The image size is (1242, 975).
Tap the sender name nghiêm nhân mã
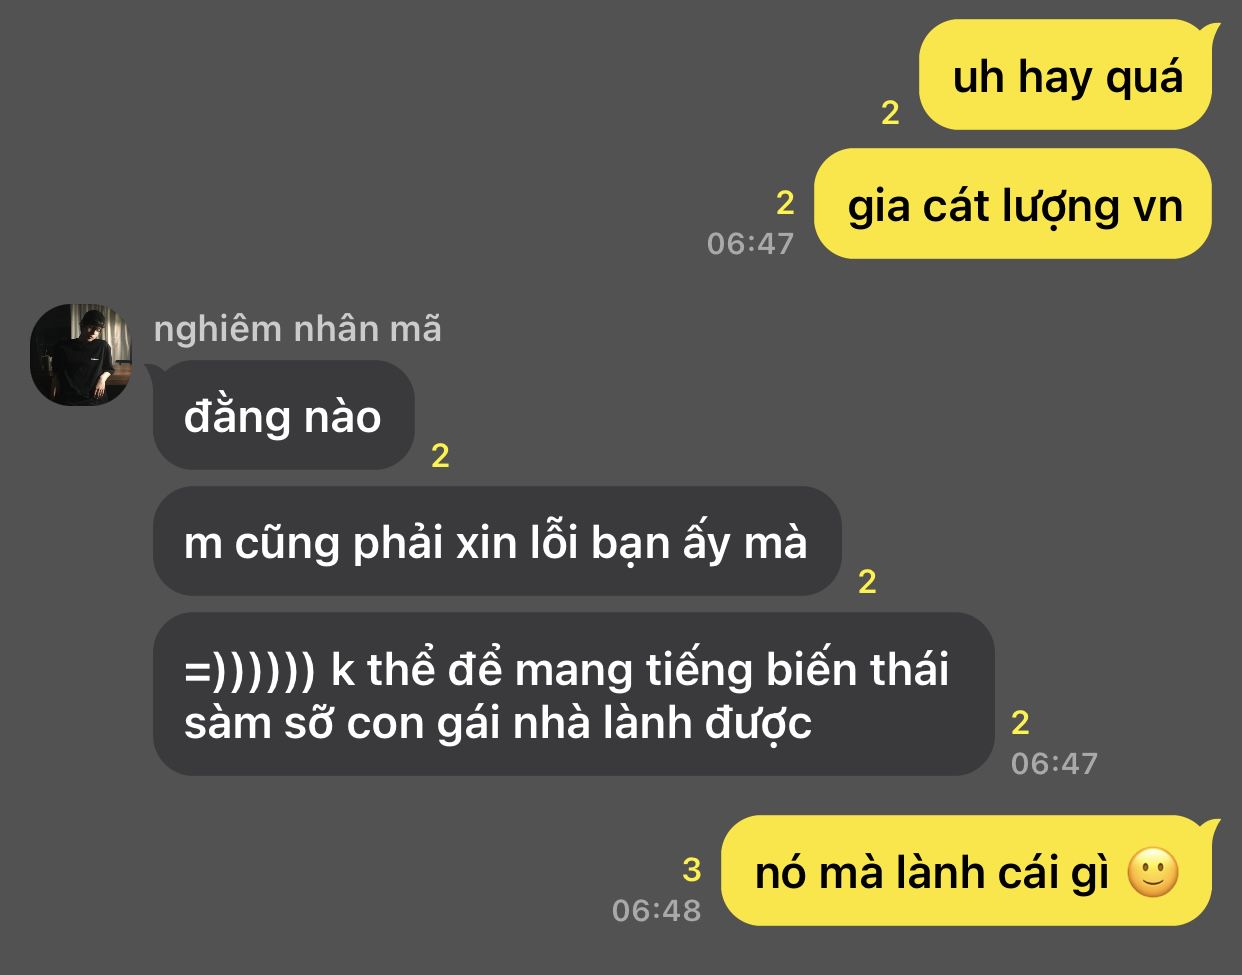click(x=298, y=328)
